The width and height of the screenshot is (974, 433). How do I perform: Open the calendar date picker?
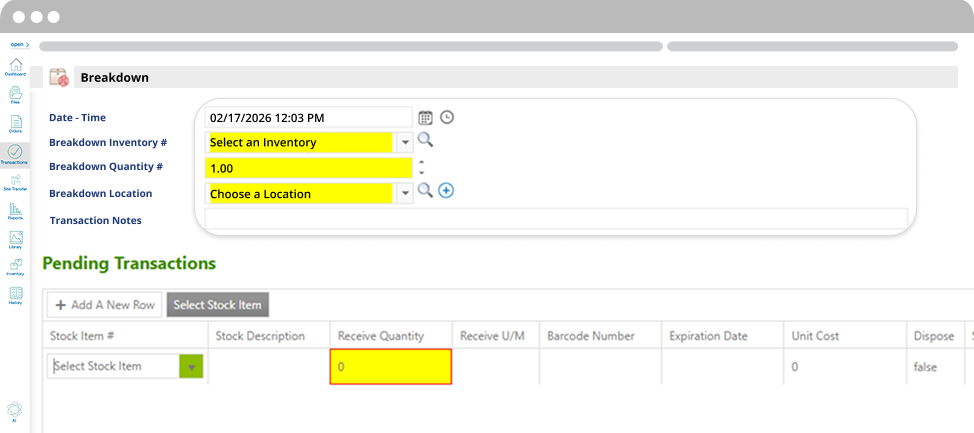tap(425, 117)
